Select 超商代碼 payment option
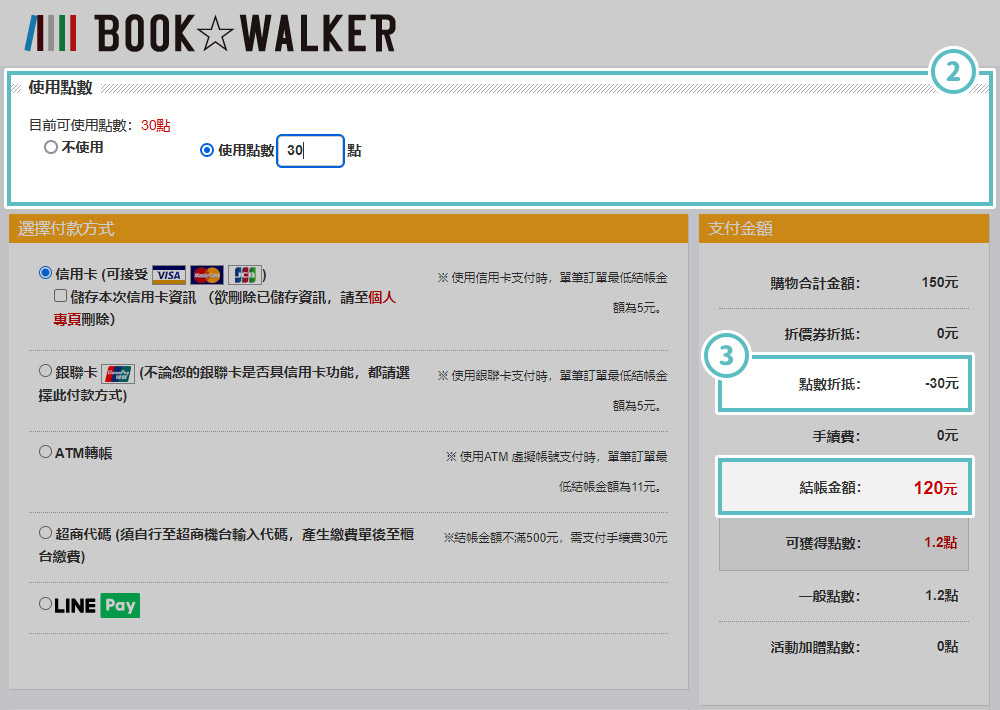Viewport: 1000px width, 710px height. tap(45, 532)
